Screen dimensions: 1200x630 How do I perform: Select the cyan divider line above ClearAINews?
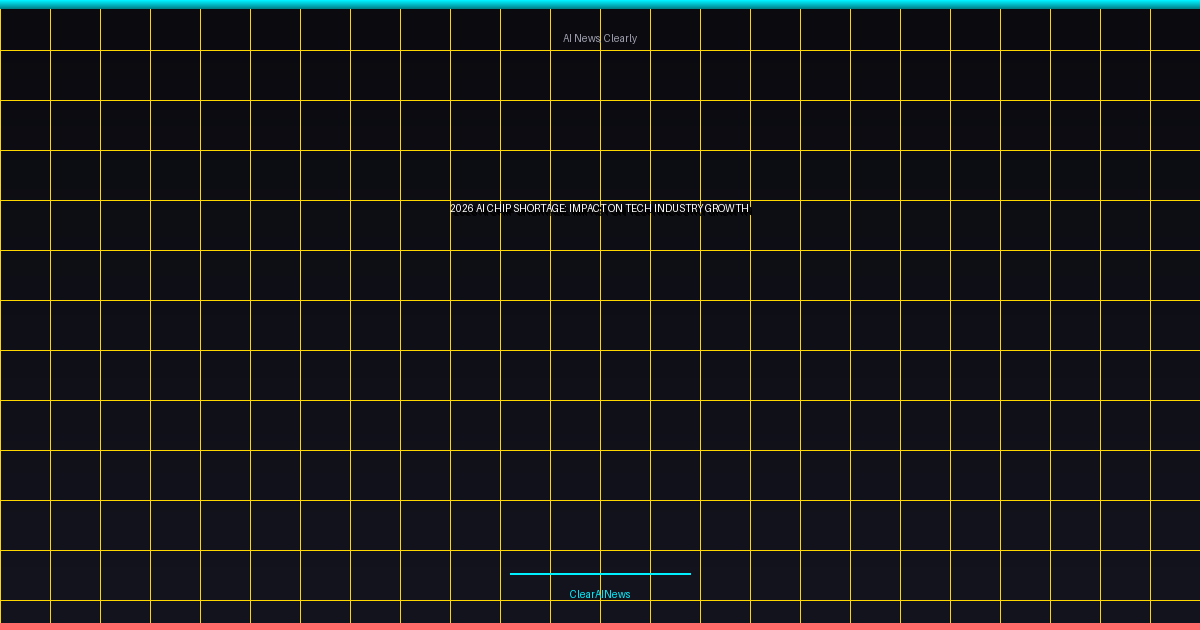600,574
